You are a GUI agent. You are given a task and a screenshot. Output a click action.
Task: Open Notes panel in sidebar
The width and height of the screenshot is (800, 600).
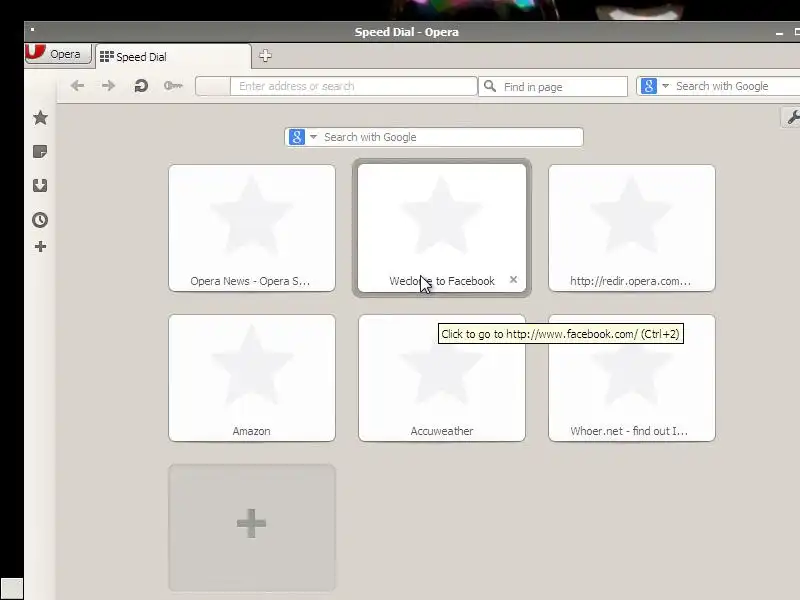click(x=40, y=152)
